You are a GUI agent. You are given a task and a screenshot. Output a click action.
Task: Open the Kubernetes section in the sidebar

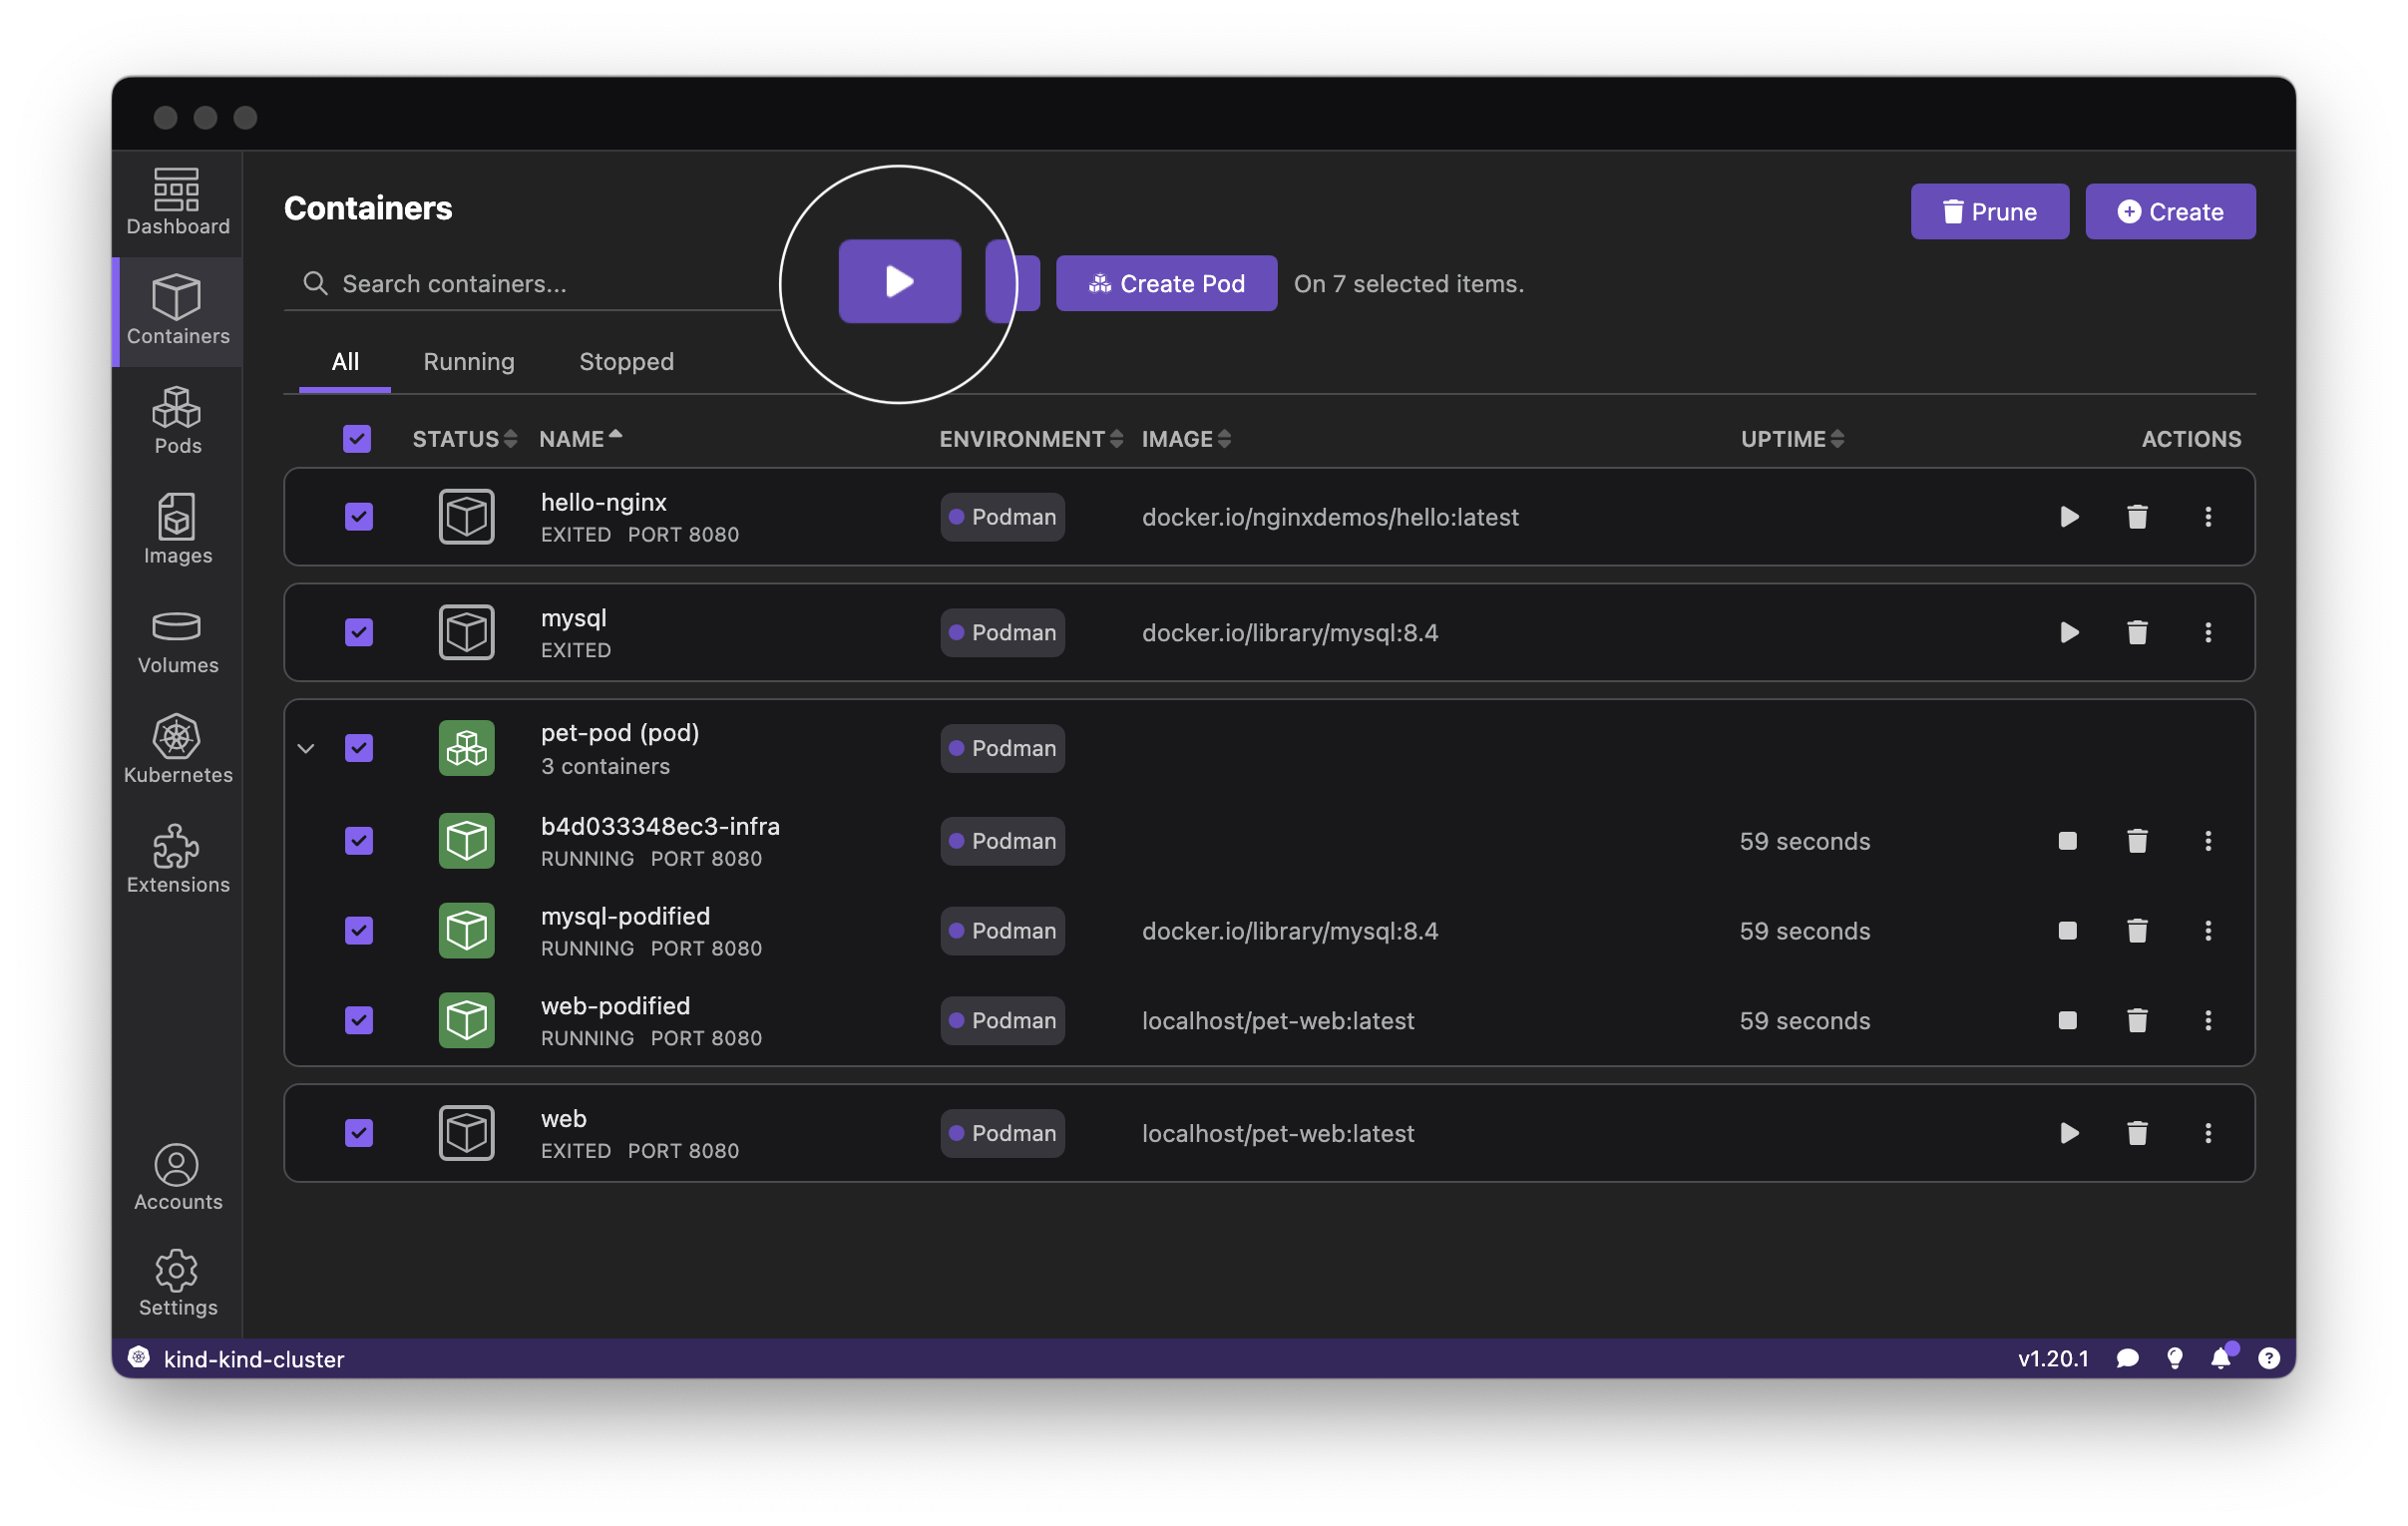176,748
